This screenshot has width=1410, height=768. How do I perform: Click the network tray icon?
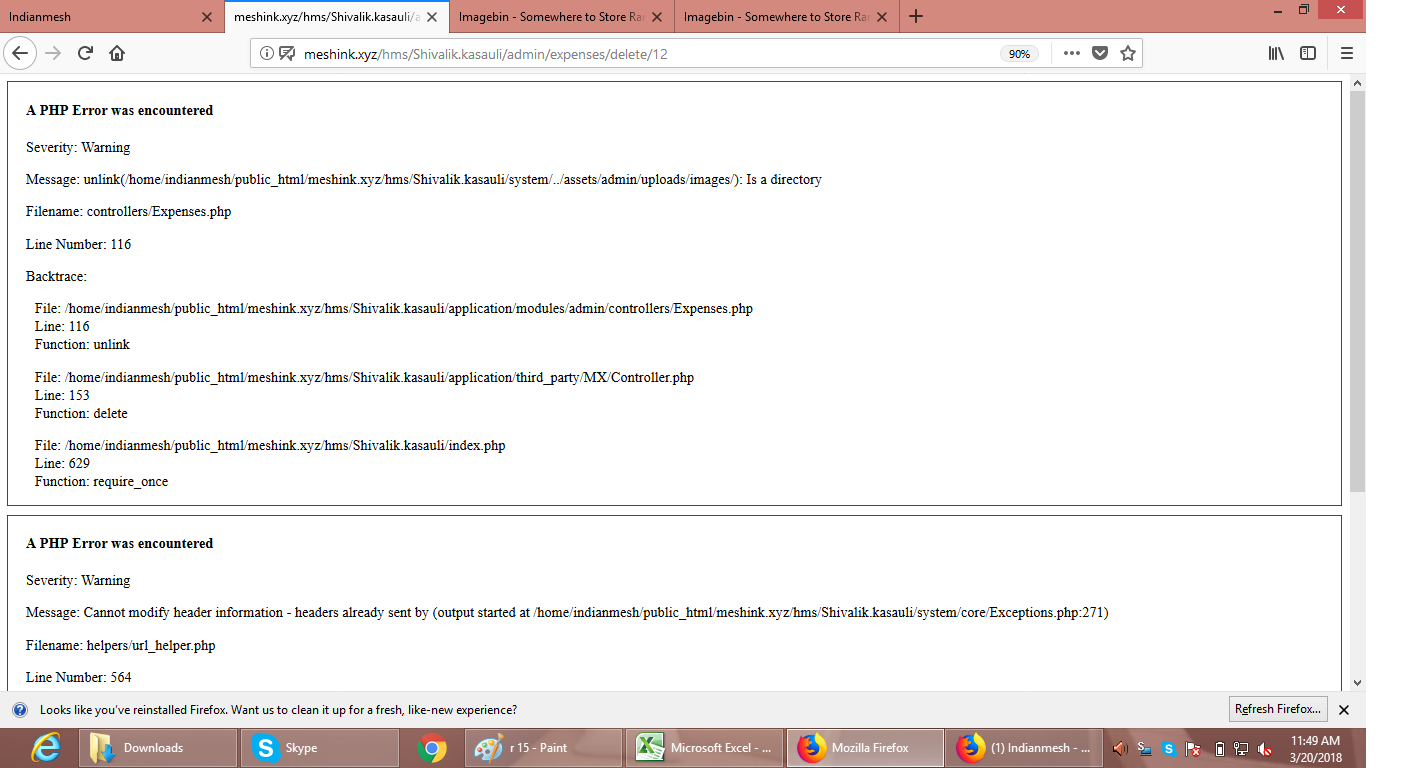[1241, 748]
